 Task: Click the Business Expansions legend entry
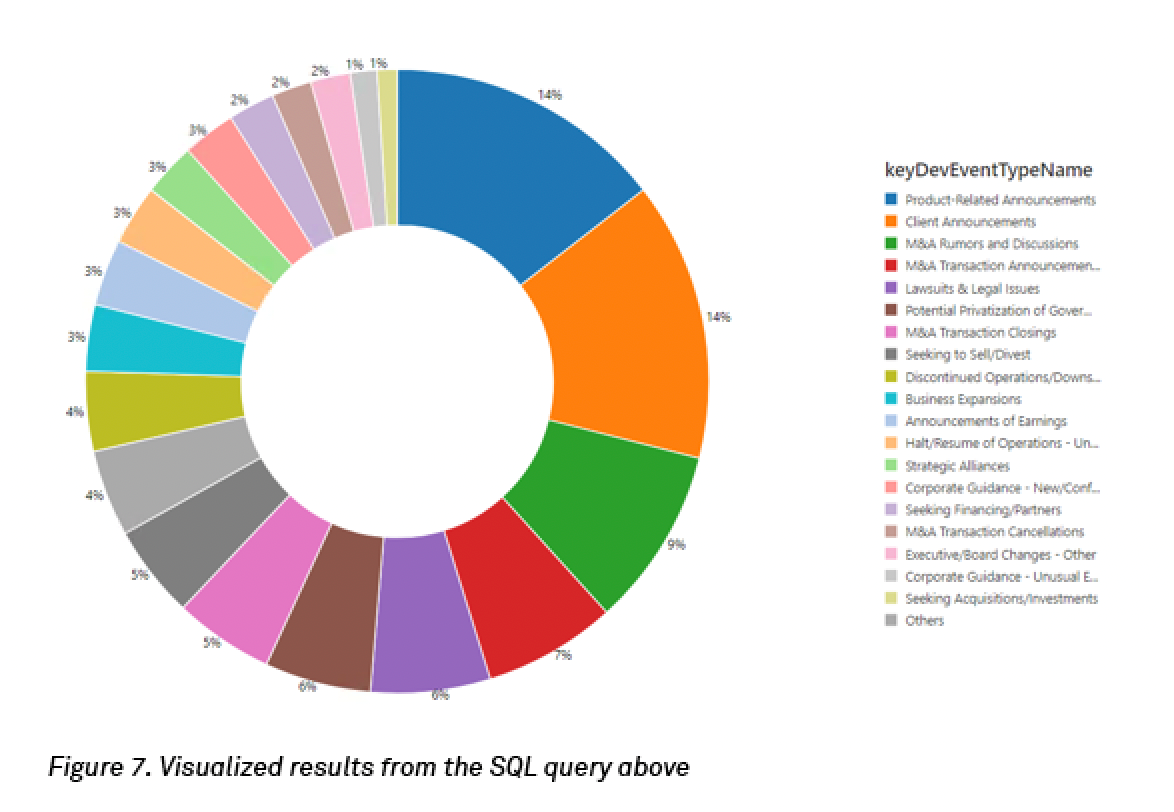coord(963,399)
